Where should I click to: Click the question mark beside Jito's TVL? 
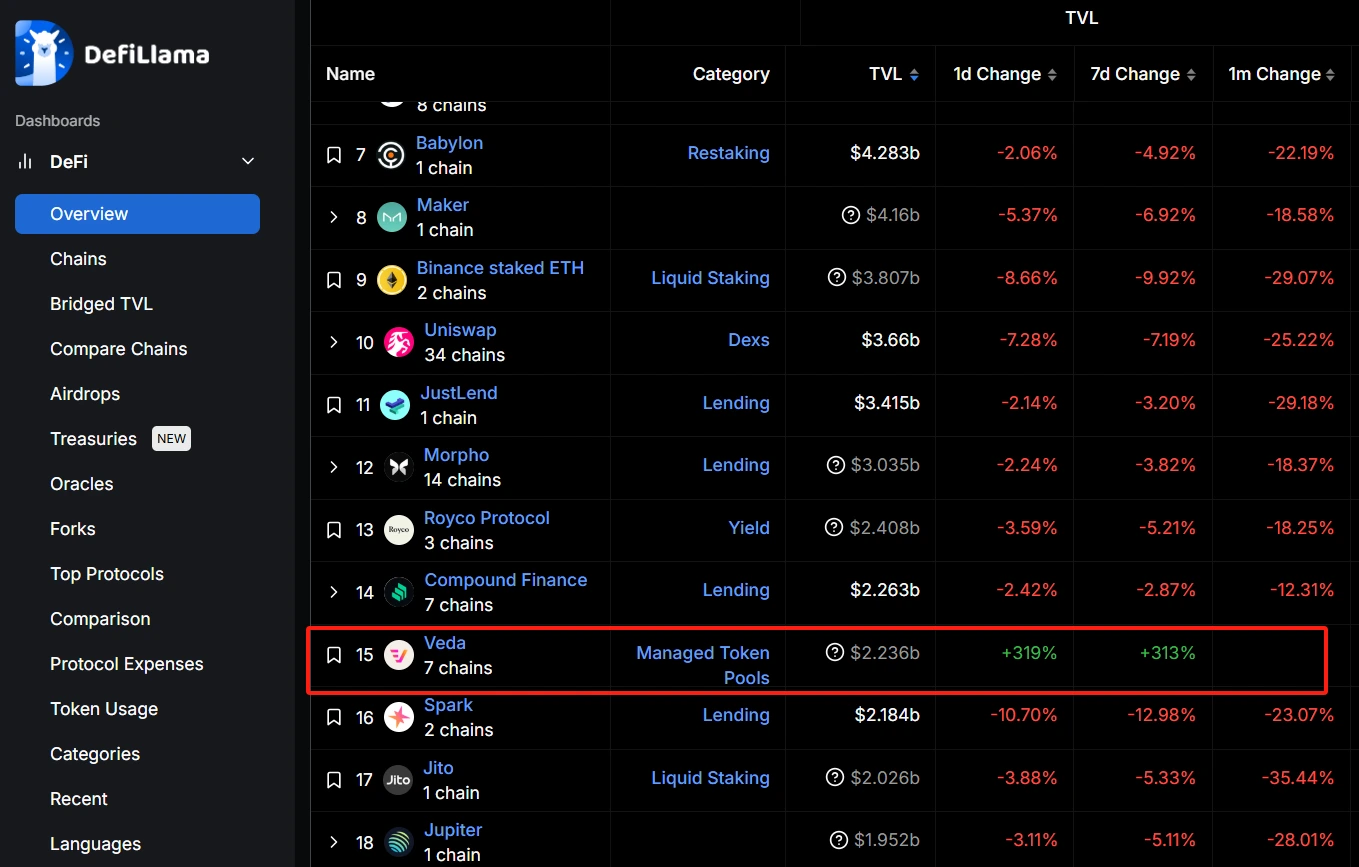pos(837,777)
